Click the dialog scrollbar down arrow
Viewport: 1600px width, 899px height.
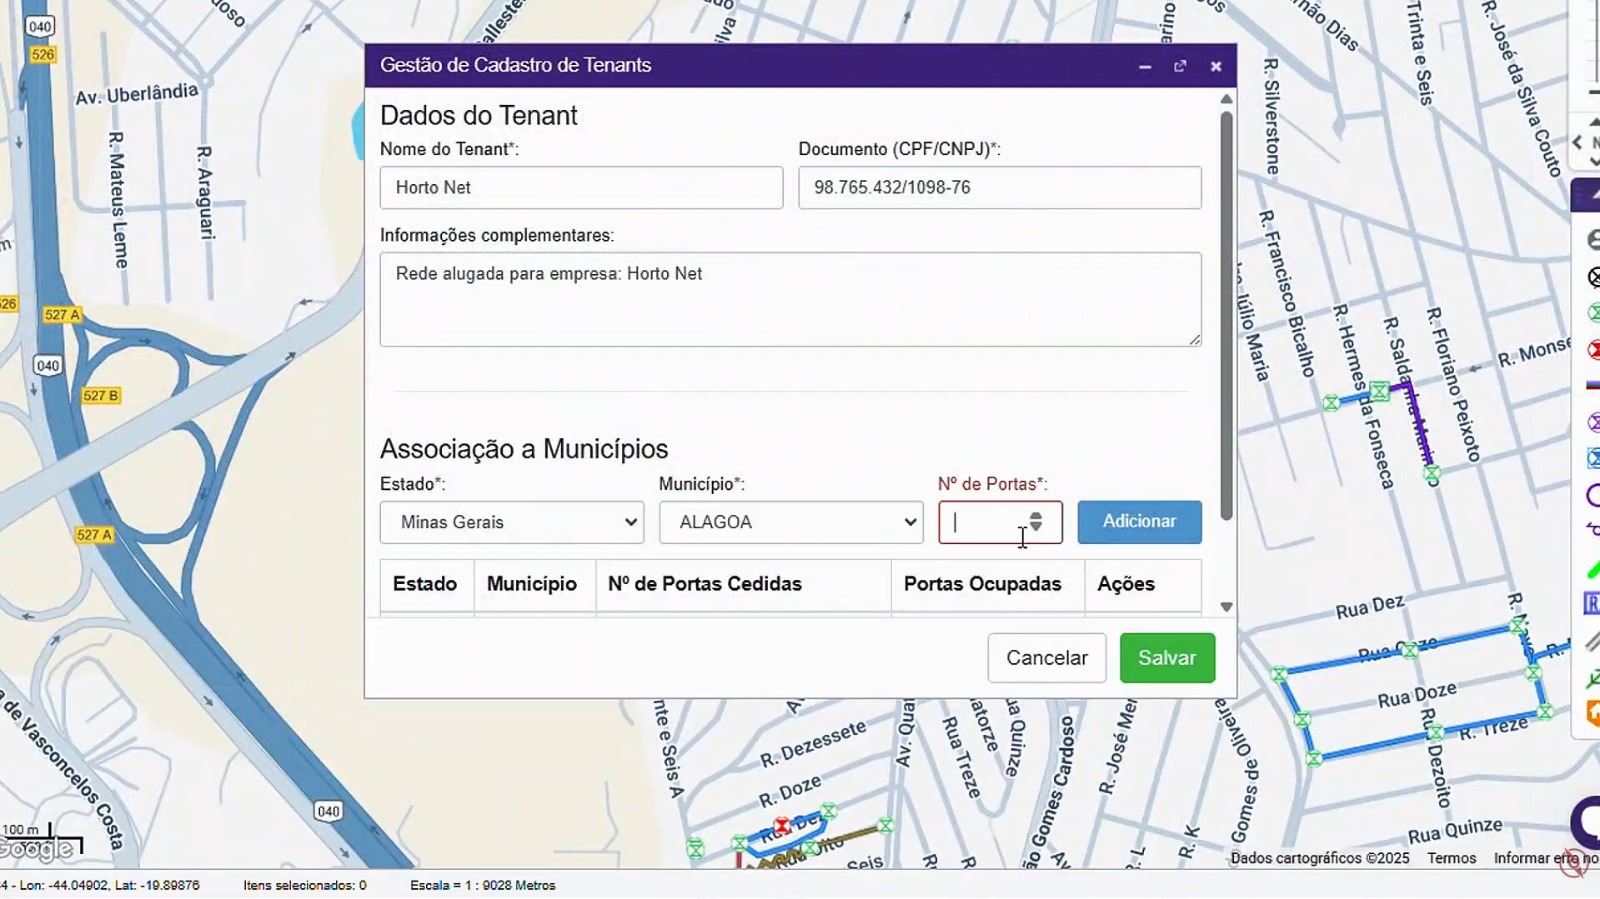1227,607
